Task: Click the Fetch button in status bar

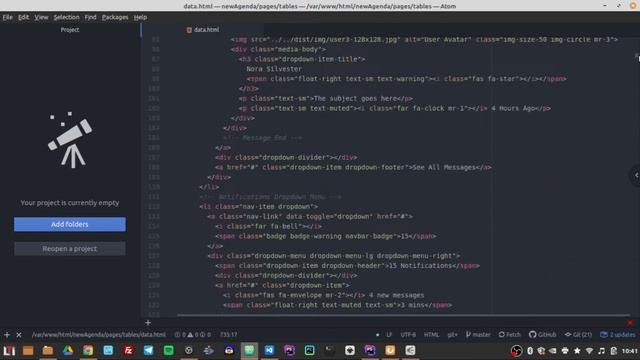Action: click(x=510, y=335)
